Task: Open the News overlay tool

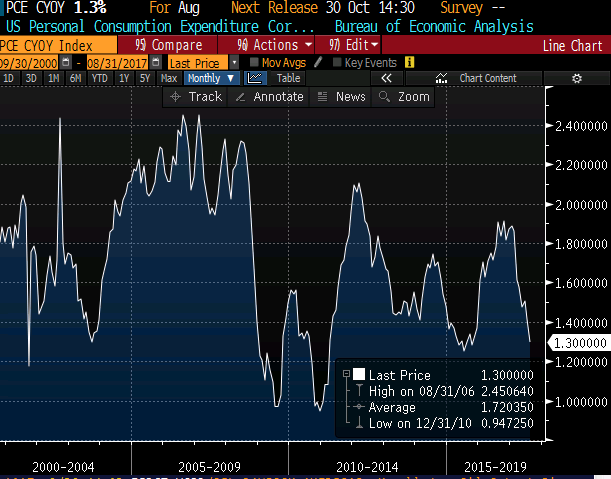Action: pos(341,97)
